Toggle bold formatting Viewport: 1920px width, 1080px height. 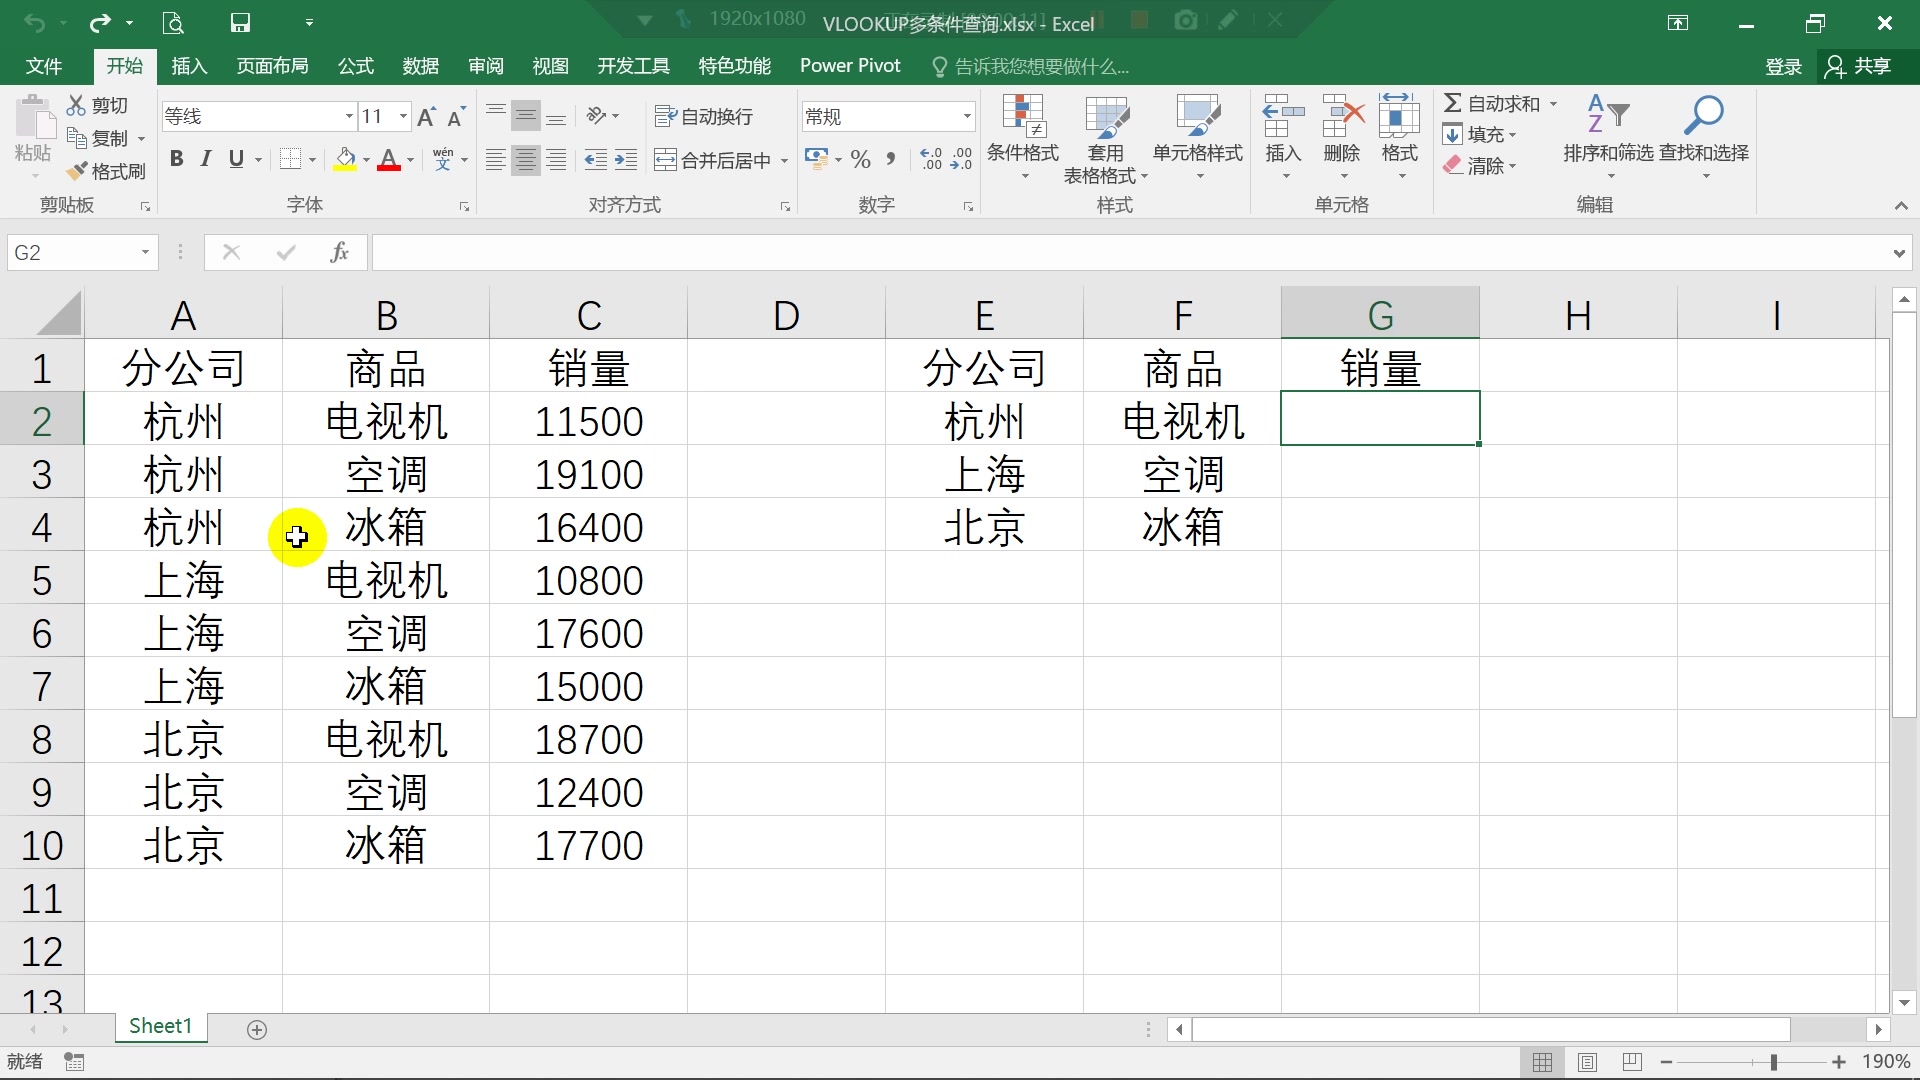pyautogui.click(x=177, y=159)
